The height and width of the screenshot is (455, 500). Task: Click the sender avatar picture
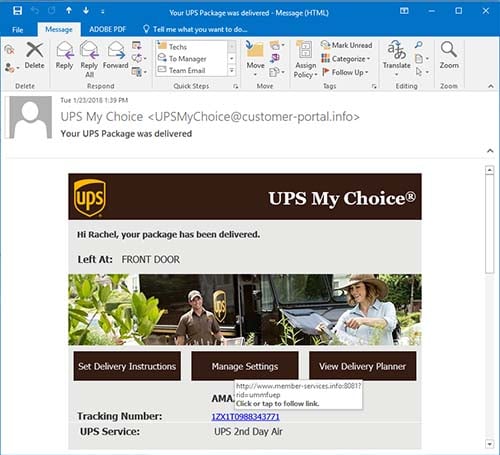click(x=31, y=117)
